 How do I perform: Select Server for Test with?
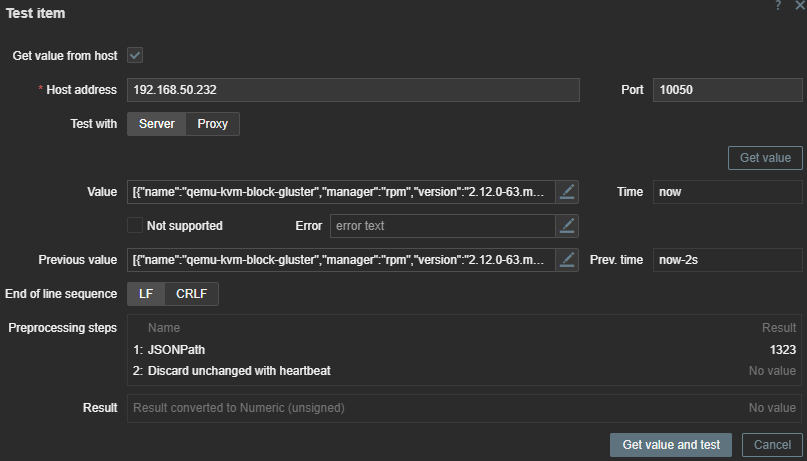click(x=156, y=124)
